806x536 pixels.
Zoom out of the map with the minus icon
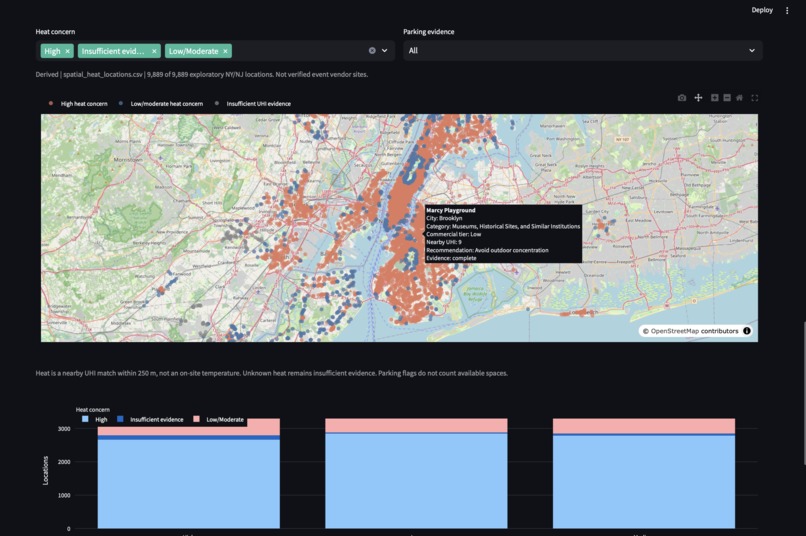(x=727, y=98)
